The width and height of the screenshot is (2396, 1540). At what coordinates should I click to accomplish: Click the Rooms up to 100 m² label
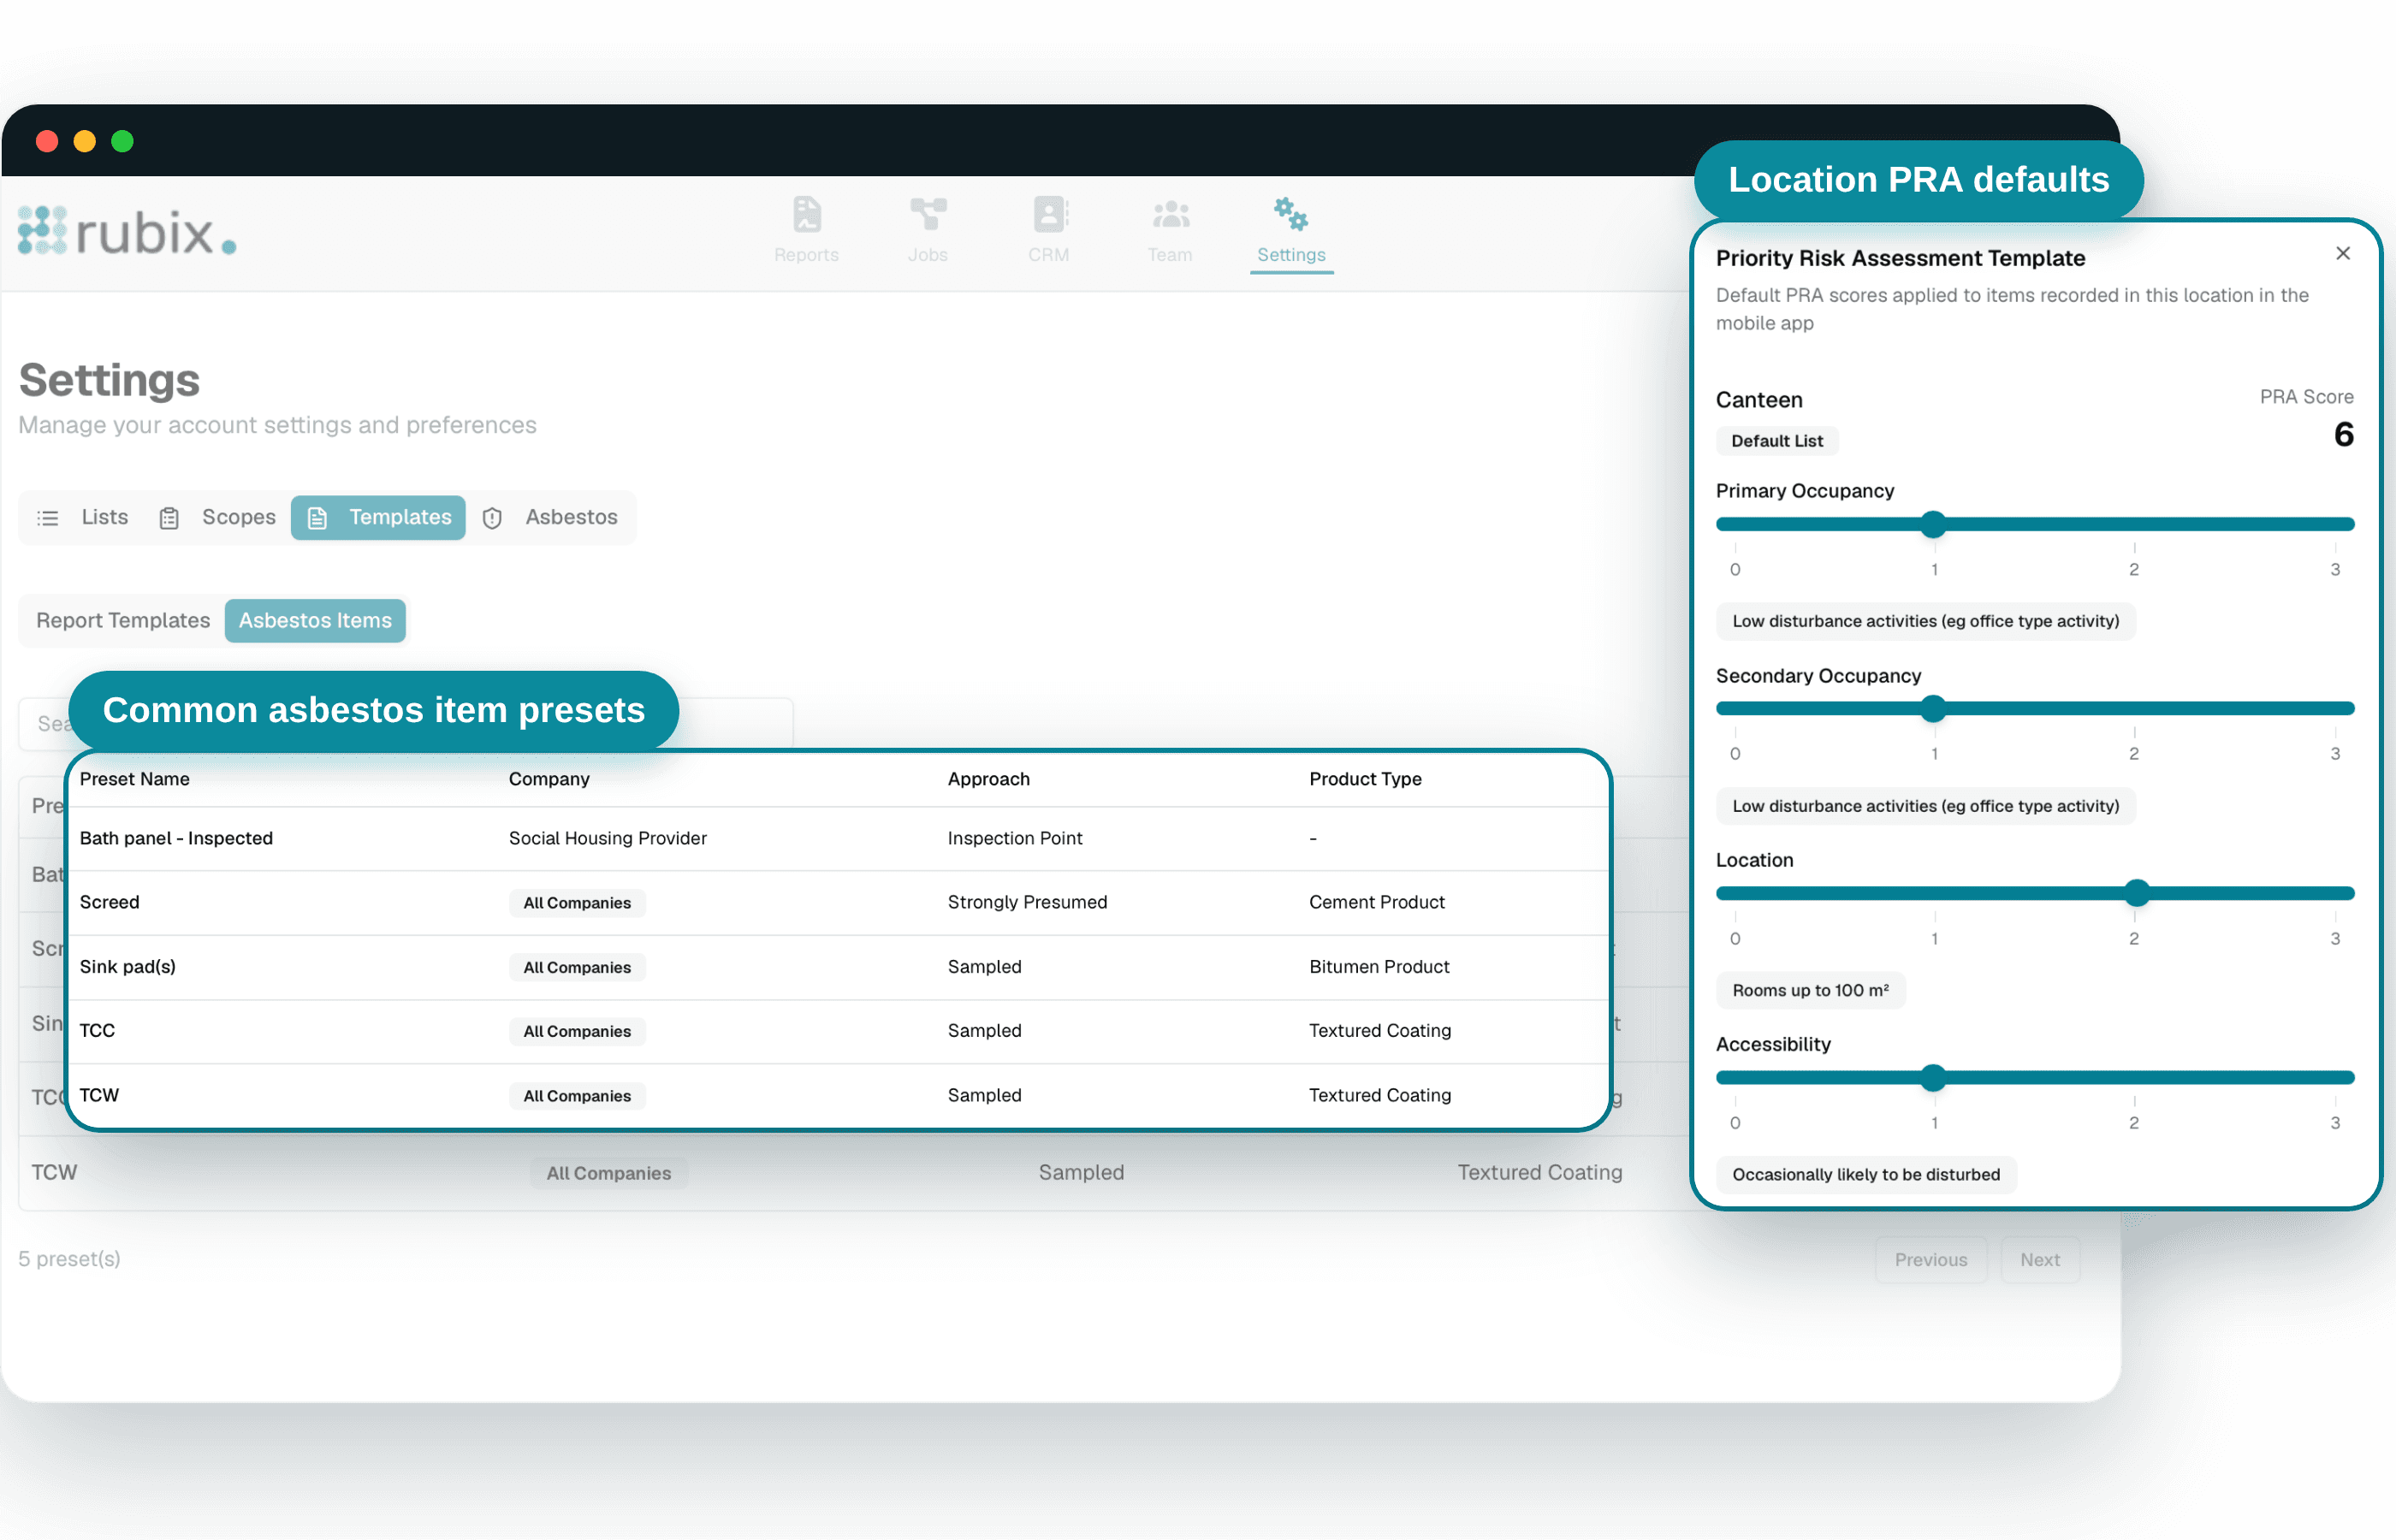[1810, 990]
